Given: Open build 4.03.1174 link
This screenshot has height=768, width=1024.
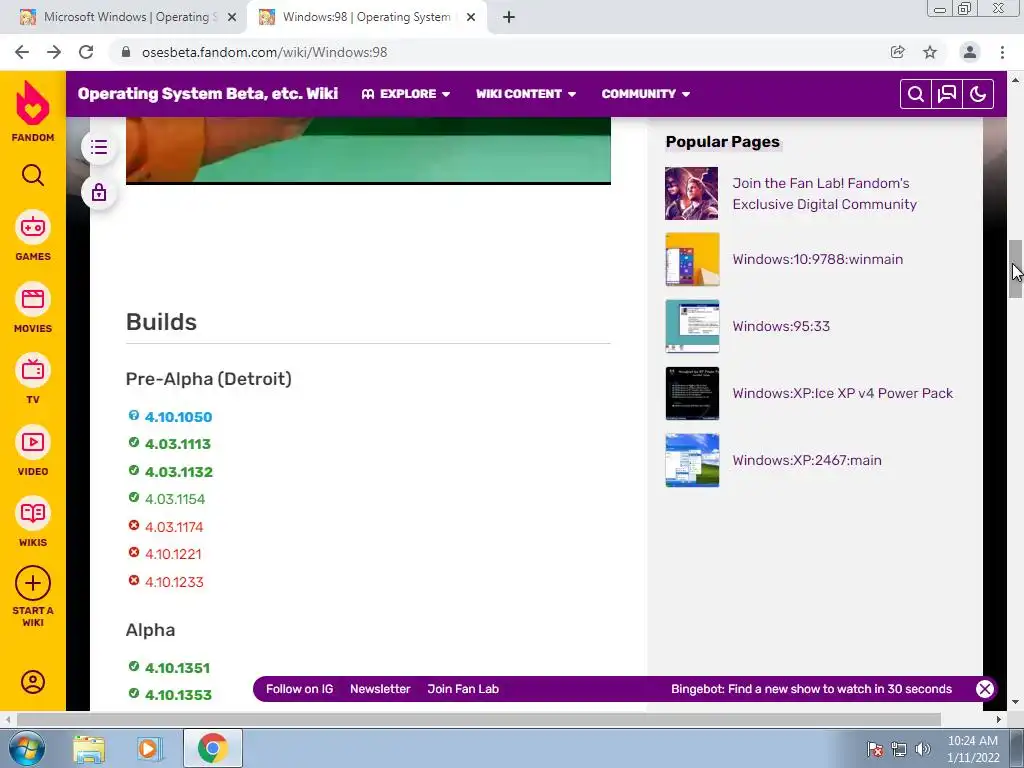Looking at the screenshot, I should (174, 526).
